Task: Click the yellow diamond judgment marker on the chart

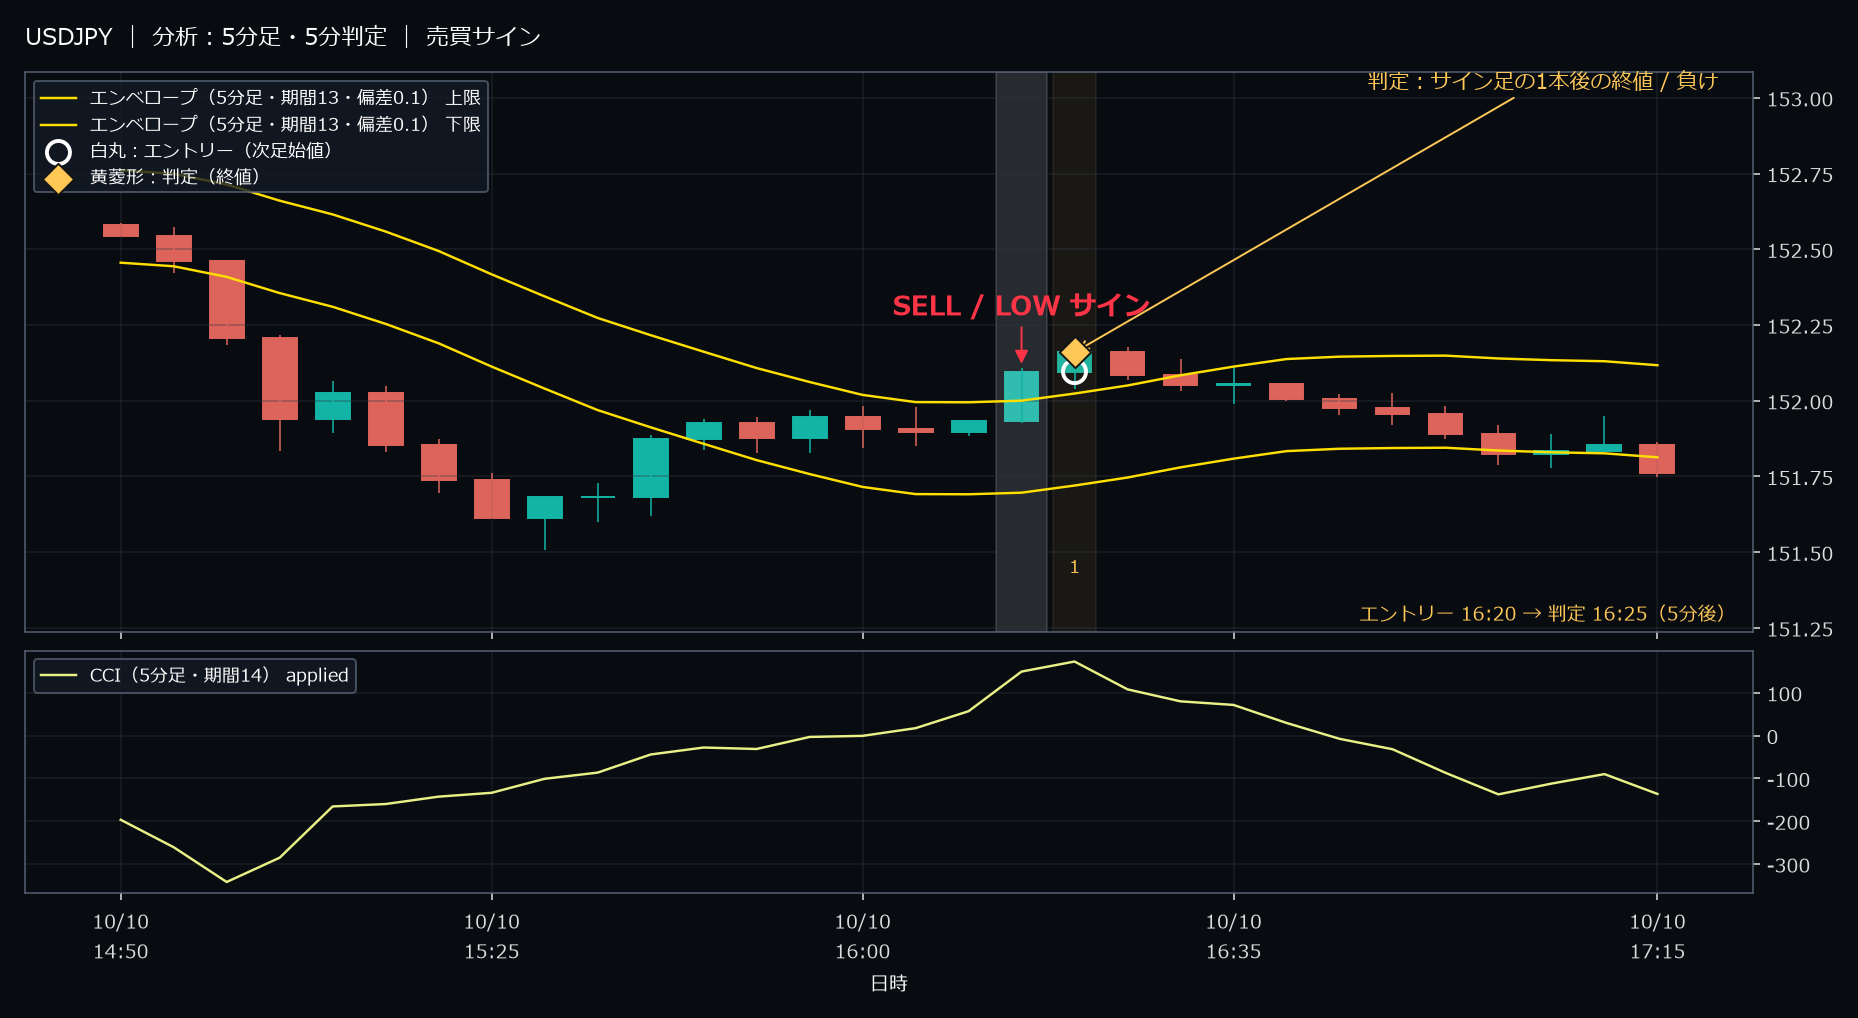Action: [x=1075, y=353]
